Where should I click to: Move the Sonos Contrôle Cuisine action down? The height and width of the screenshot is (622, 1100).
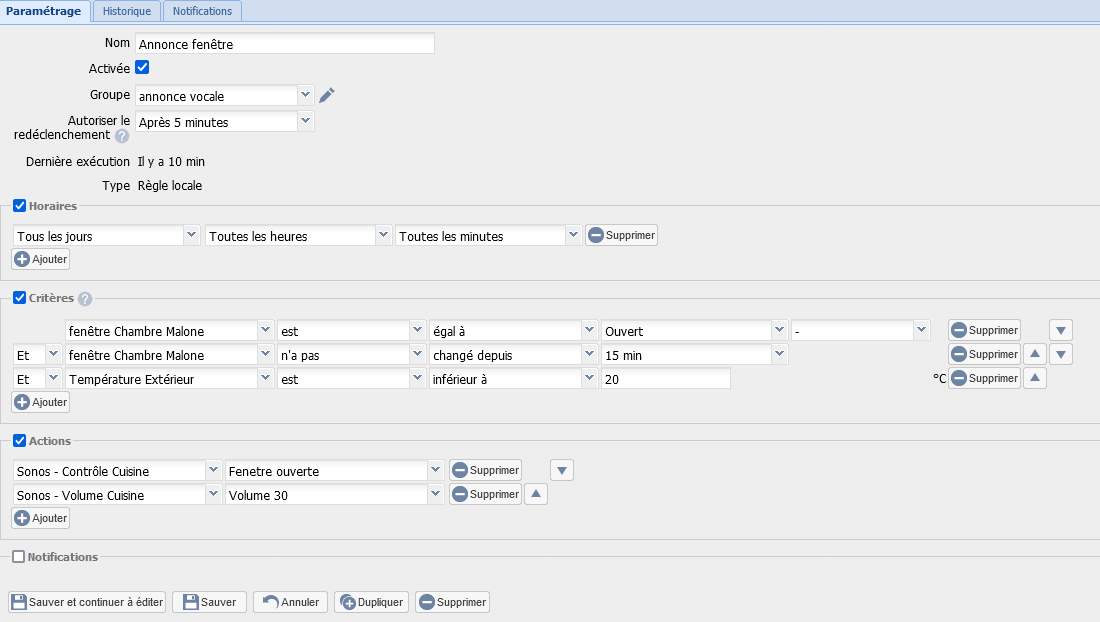562,470
